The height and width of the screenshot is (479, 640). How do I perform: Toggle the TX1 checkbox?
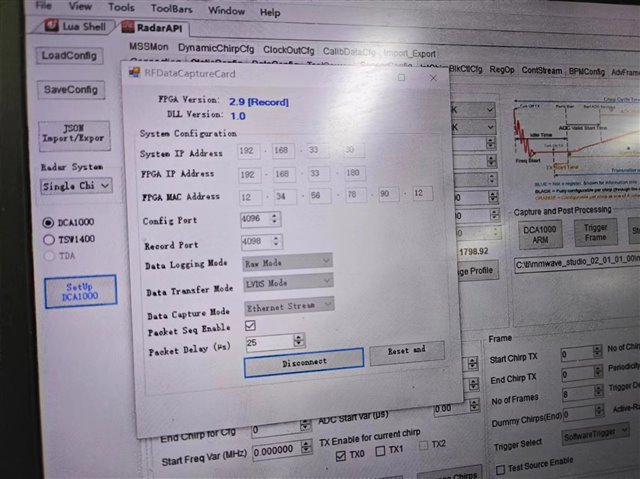[380, 451]
